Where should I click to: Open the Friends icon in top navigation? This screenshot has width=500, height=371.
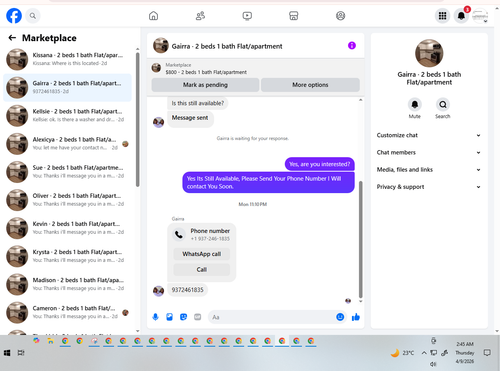point(200,16)
